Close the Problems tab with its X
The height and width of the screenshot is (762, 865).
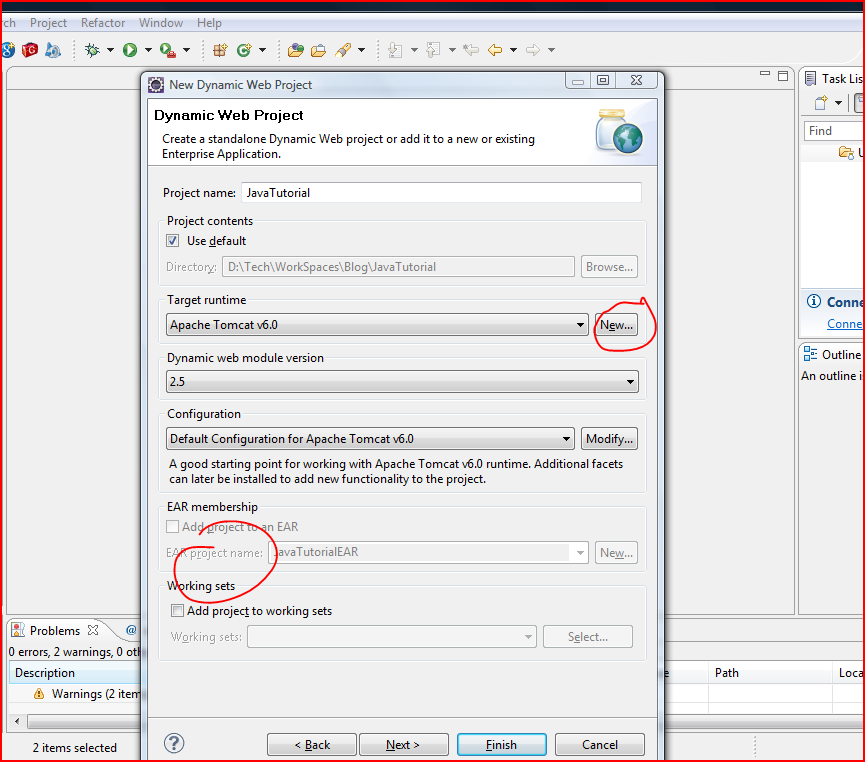point(93,630)
